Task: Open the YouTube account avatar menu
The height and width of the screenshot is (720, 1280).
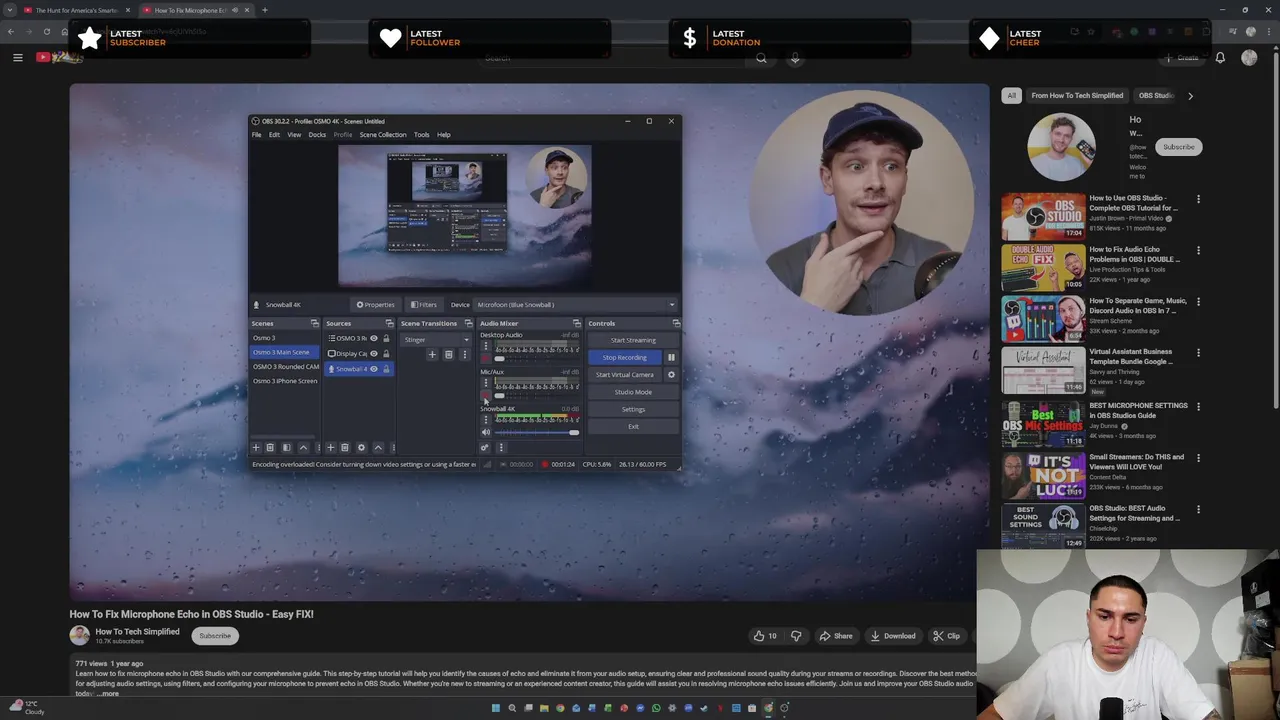Action: (1249, 58)
